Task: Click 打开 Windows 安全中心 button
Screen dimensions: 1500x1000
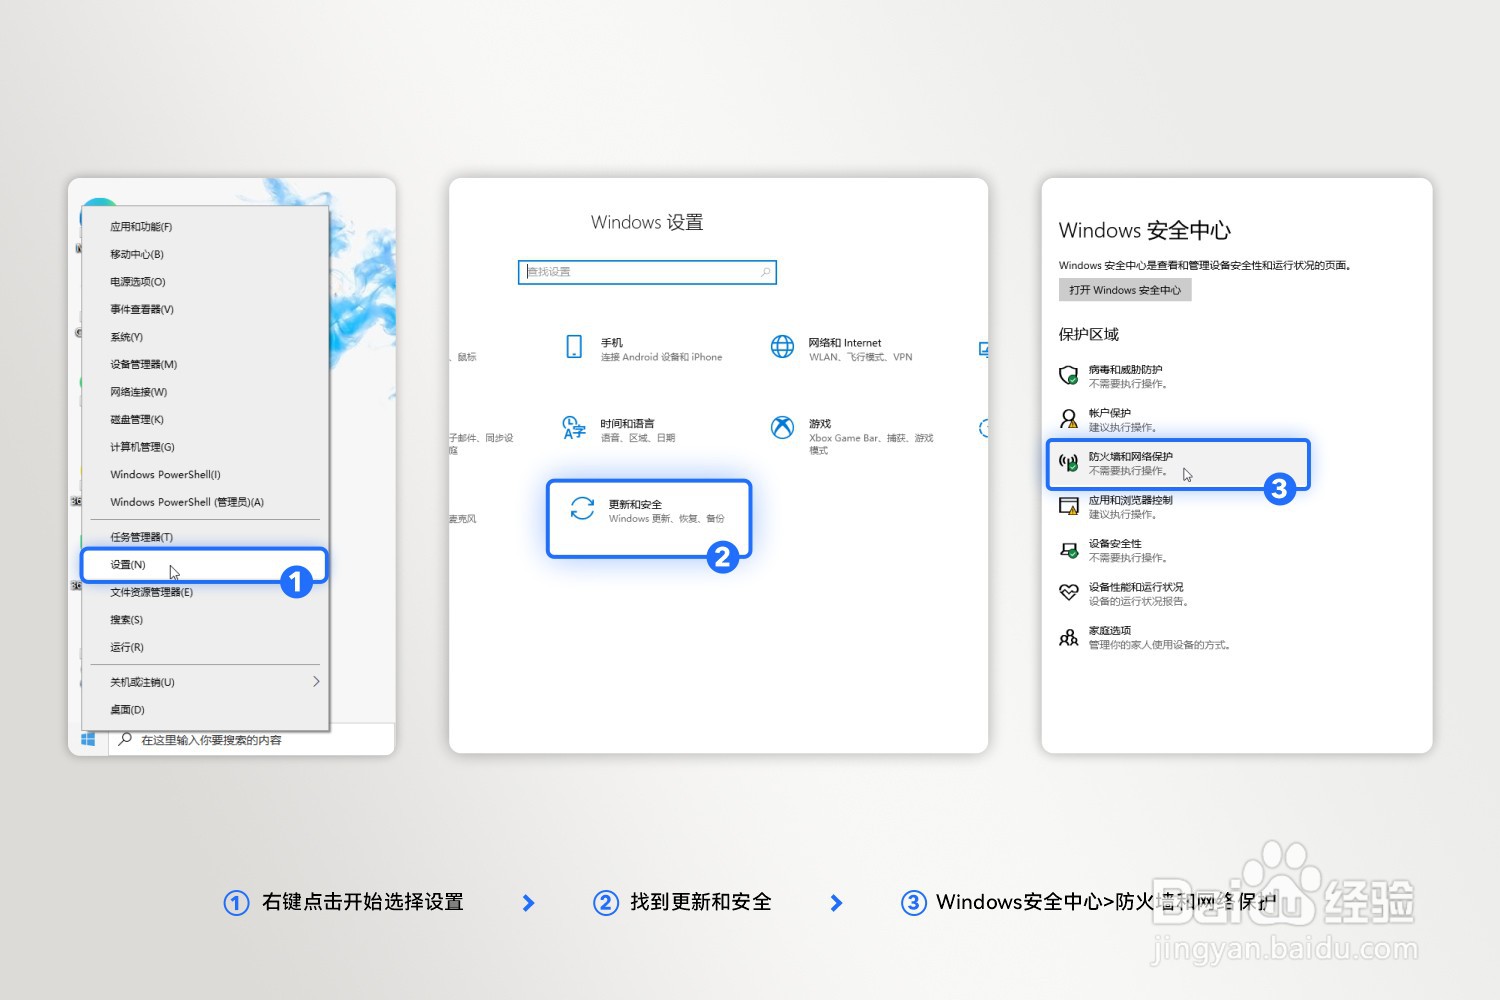Action: pos(1125,290)
